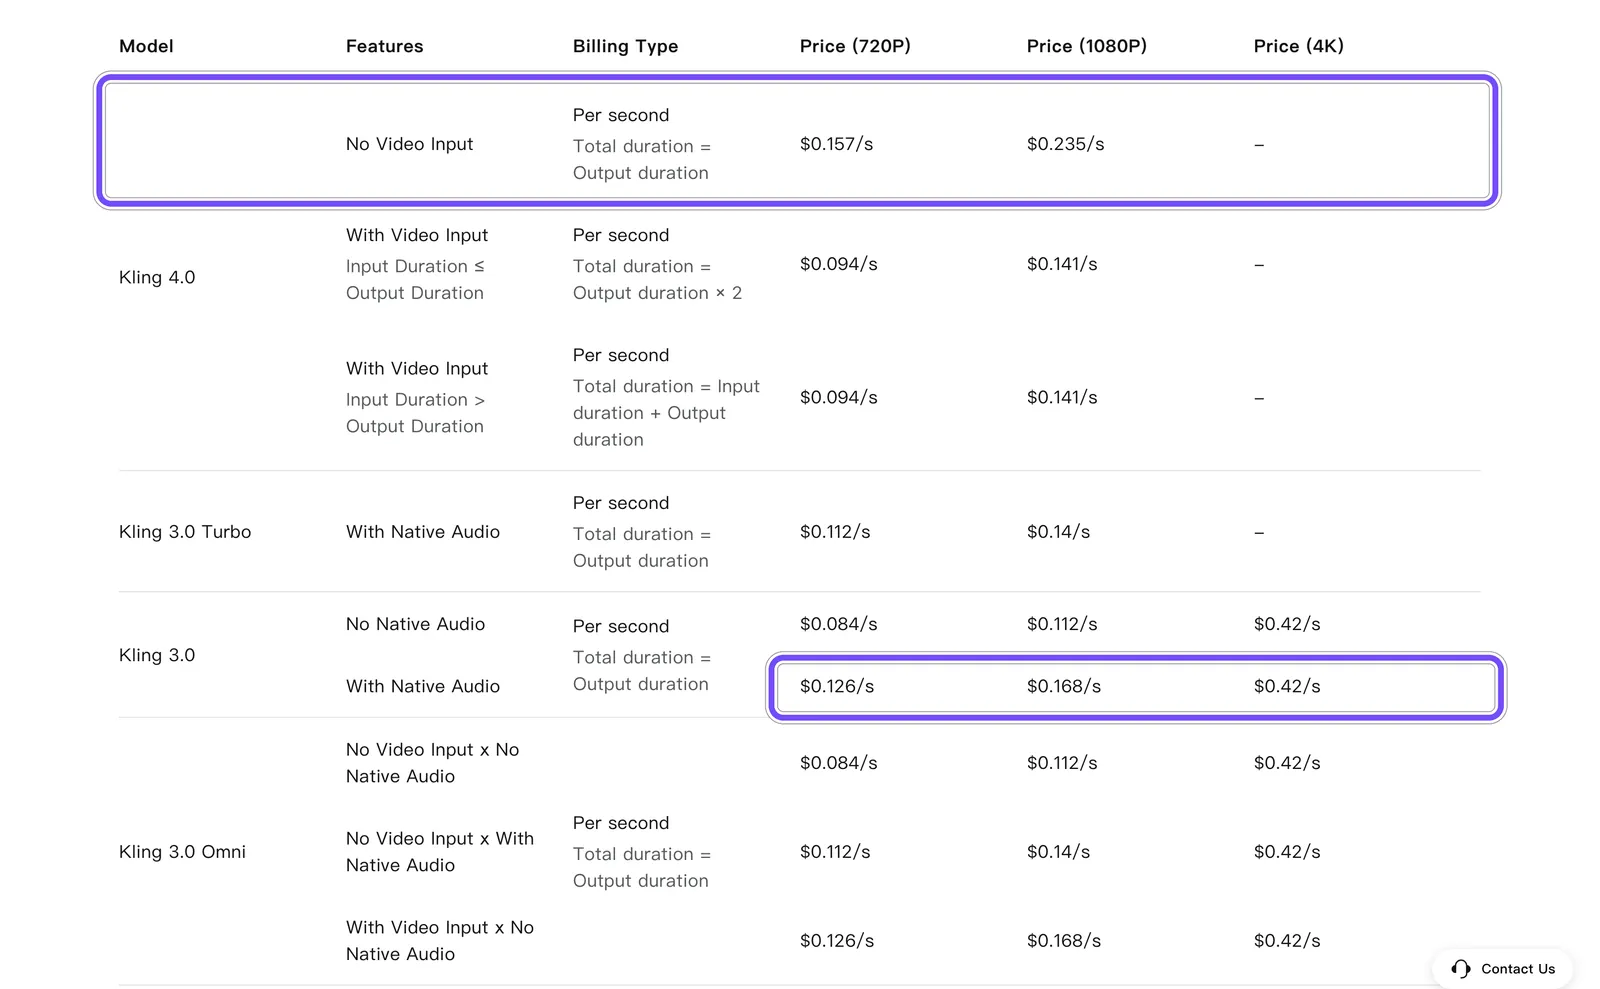The image size is (1600, 989).
Task: Click Kling 3.0 Turbo 'With Native Audio' feature
Action: (423, 532)
